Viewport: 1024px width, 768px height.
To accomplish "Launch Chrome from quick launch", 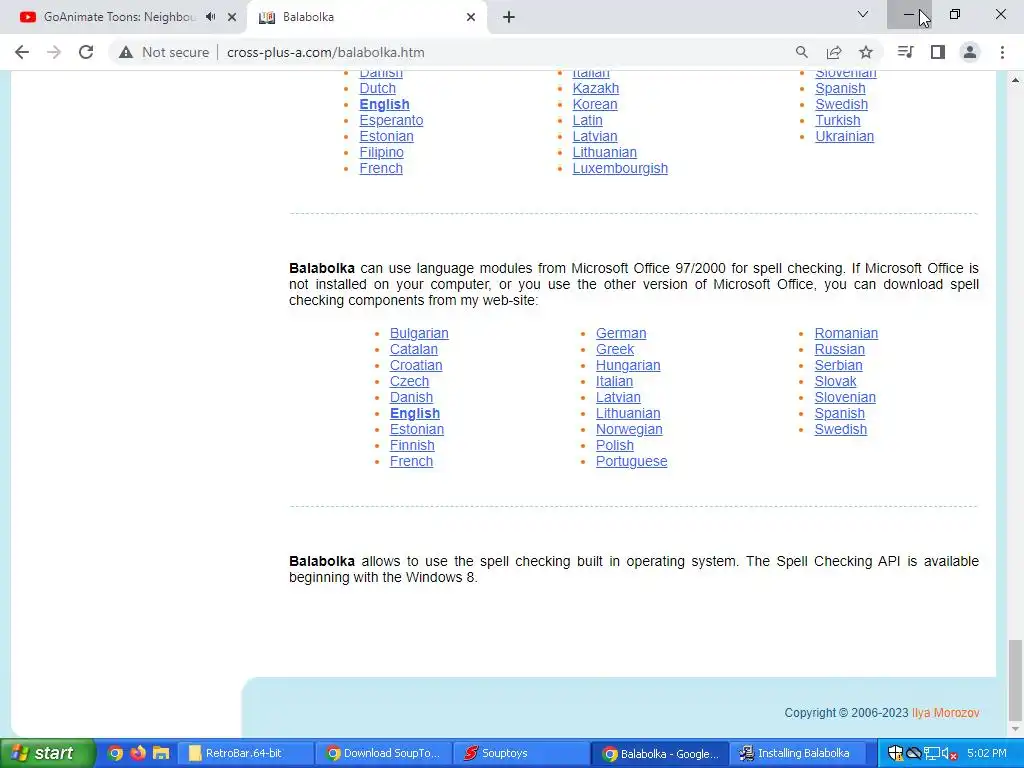I will click(115, 754).
